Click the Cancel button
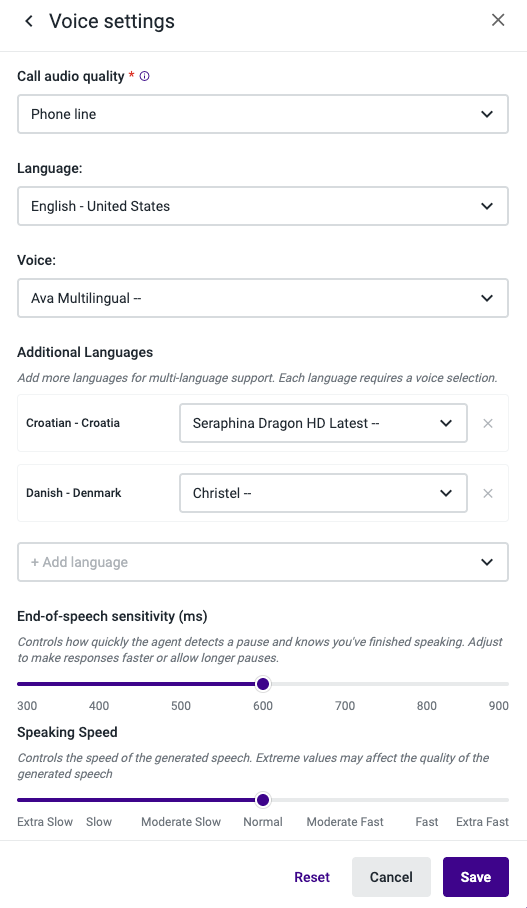The height and width of the screenshot is (908, 527). pyautogui.click(x=391, y=877)
